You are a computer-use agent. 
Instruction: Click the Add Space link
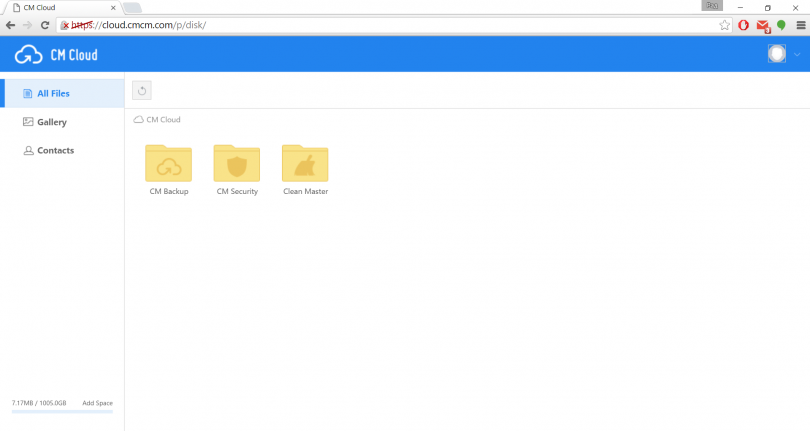(97, 403)
